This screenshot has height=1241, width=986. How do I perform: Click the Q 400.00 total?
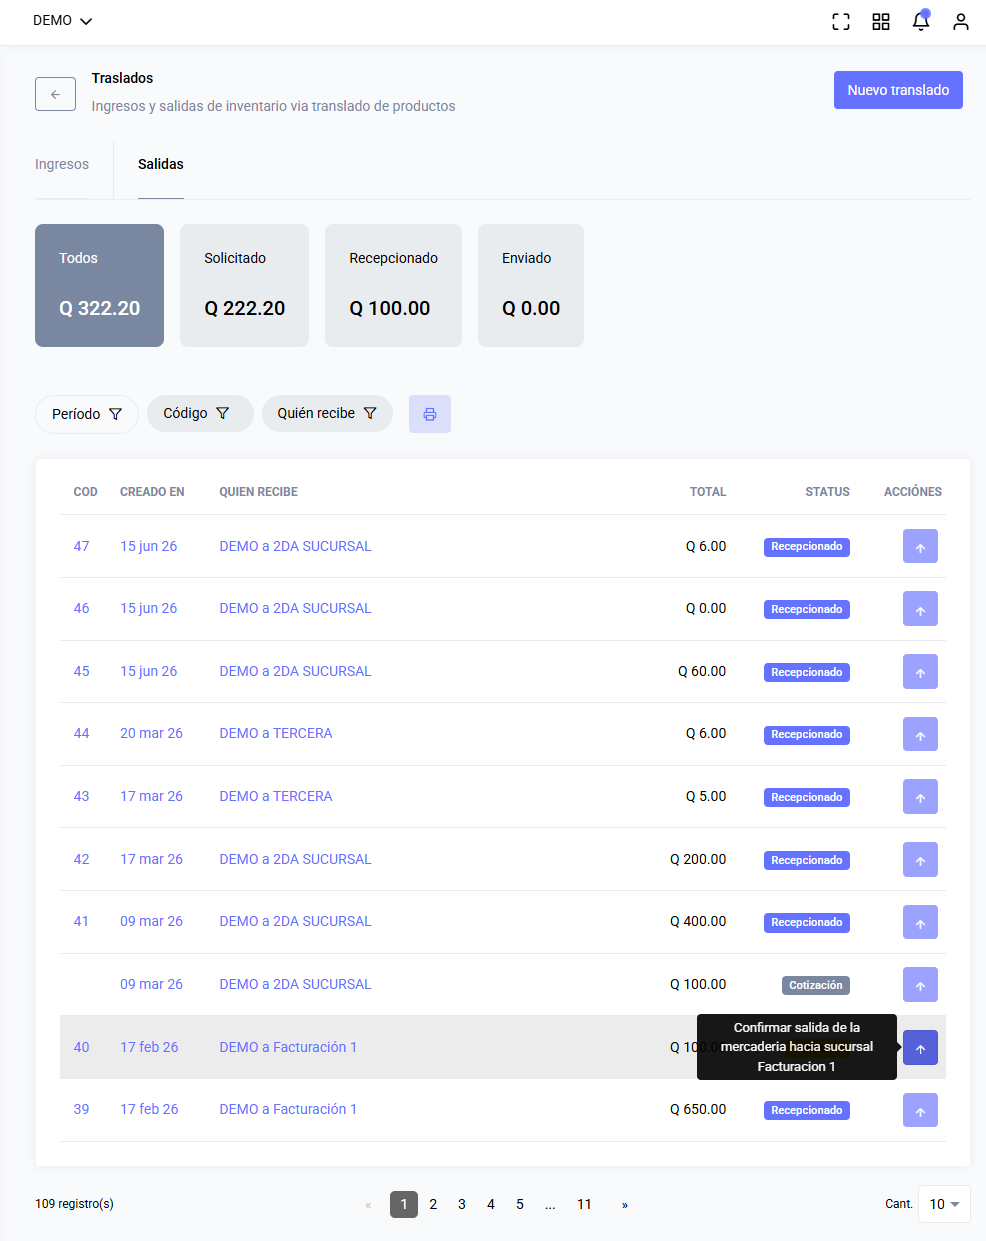[x=698, y=921]
